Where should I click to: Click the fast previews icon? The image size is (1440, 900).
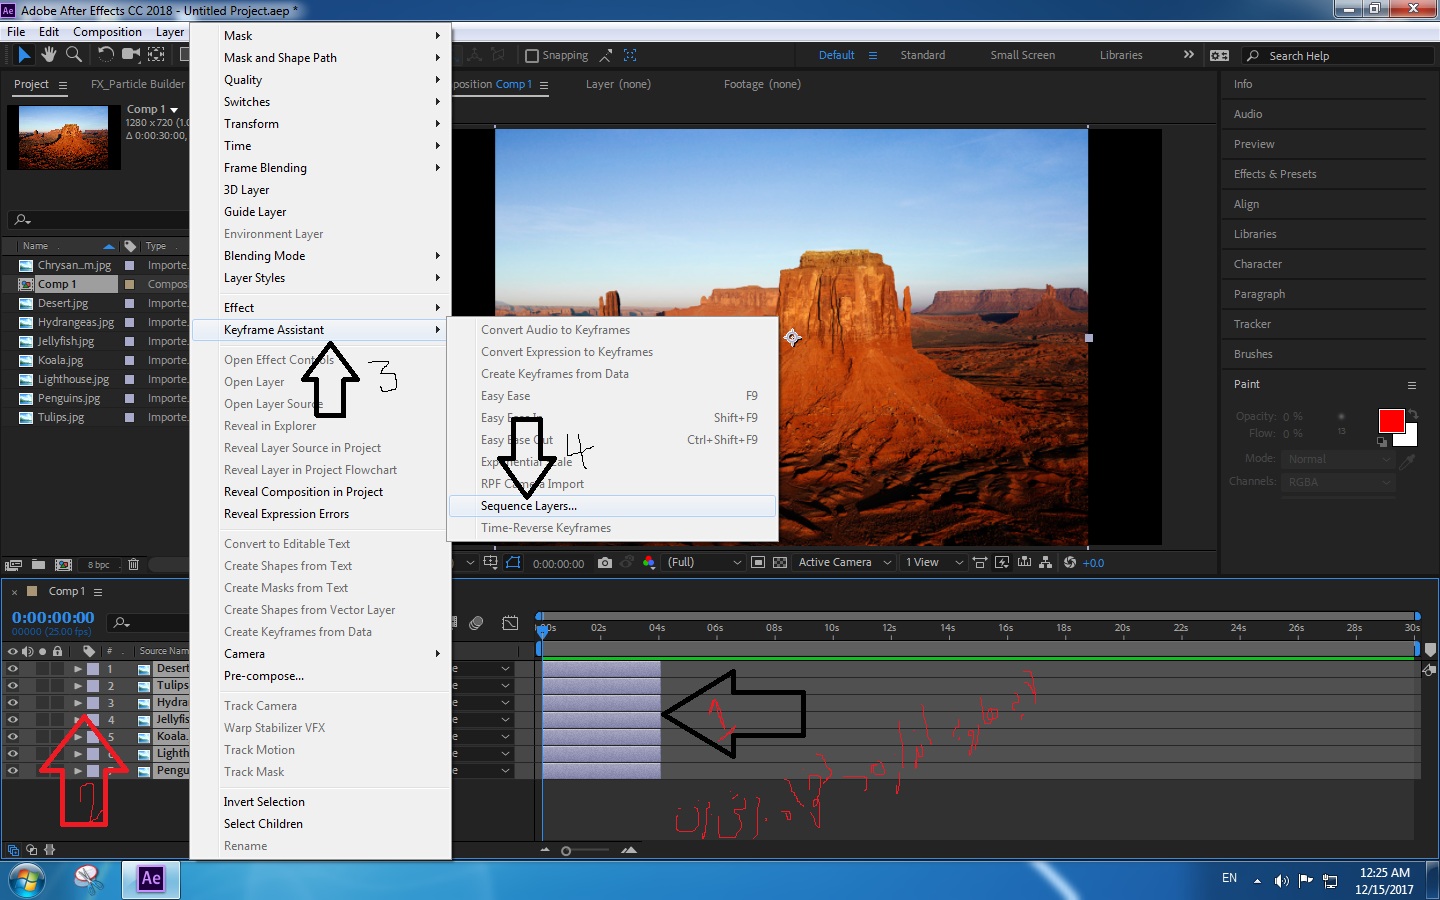point(1002,563)
